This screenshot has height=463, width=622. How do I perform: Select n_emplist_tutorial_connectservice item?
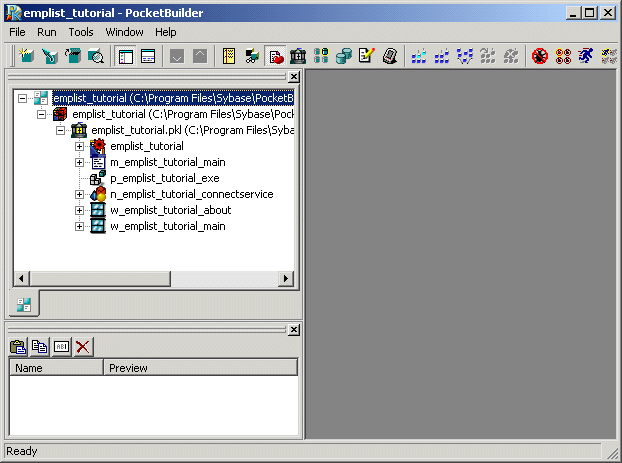192,194
